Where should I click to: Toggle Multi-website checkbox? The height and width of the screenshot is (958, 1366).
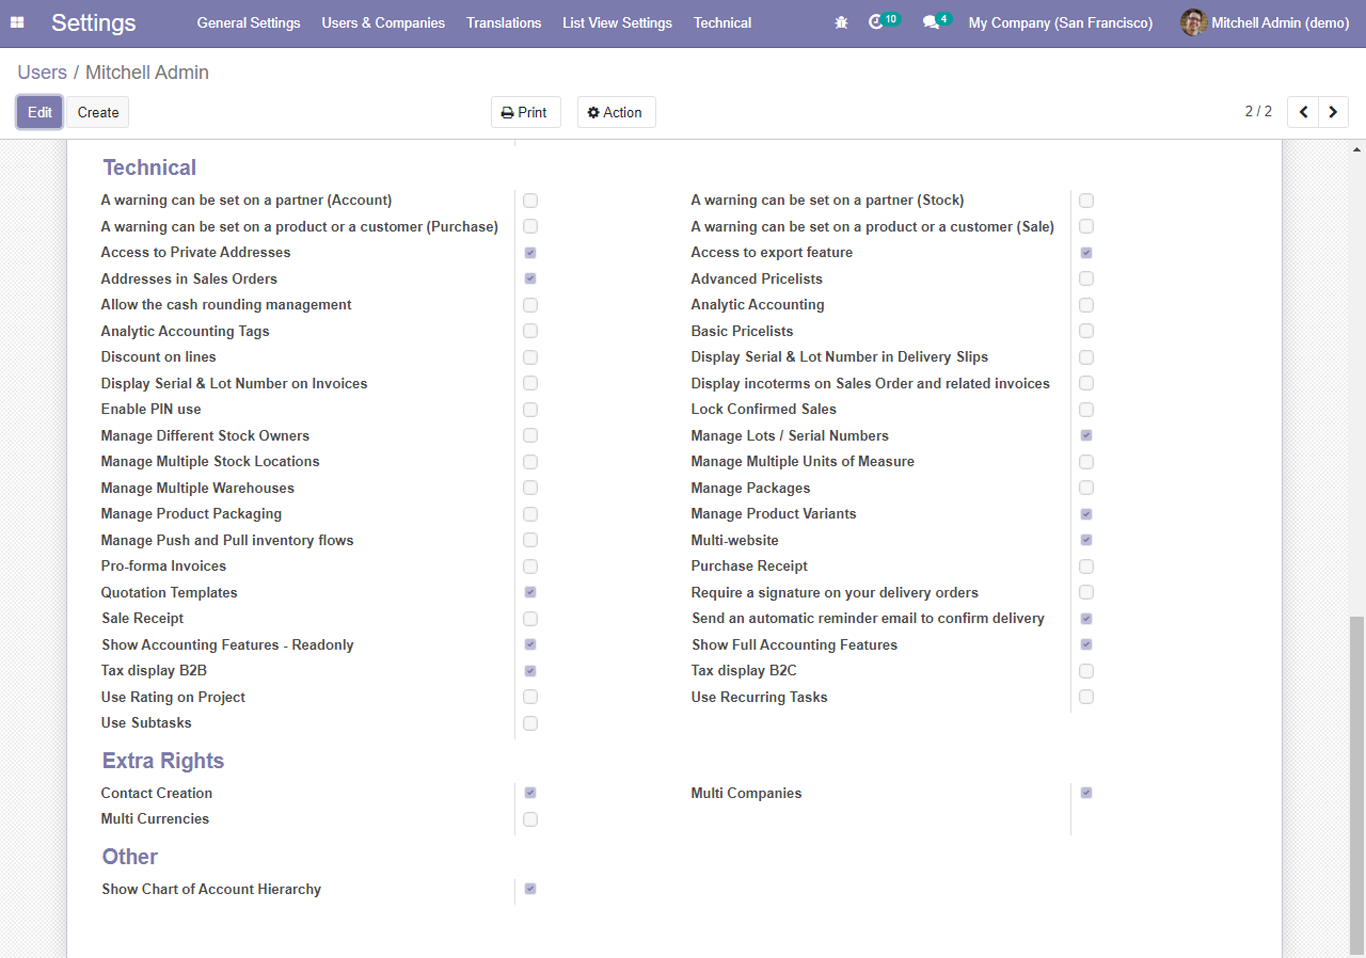click(x=1086, y=540)
